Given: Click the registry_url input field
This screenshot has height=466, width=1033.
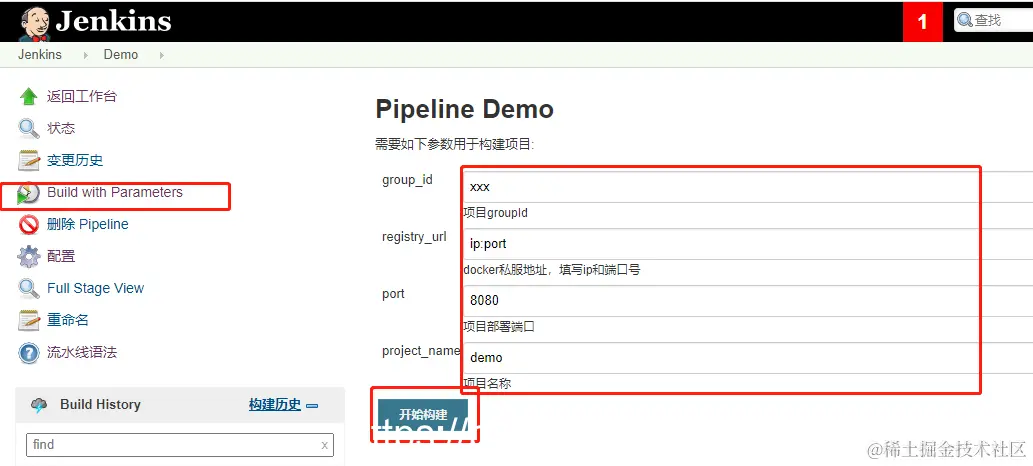Looking at the screenshot, I should 748,244.
